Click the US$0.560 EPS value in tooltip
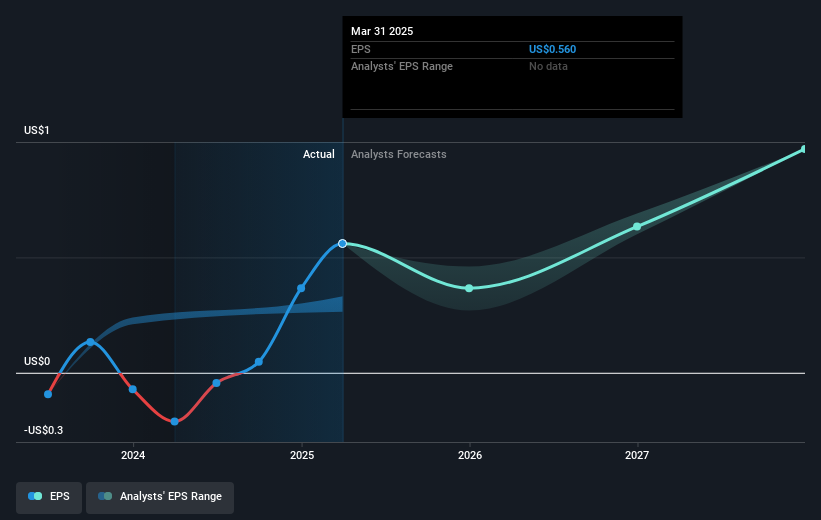This screenshot has height=520, width=821. pos(552,49)
